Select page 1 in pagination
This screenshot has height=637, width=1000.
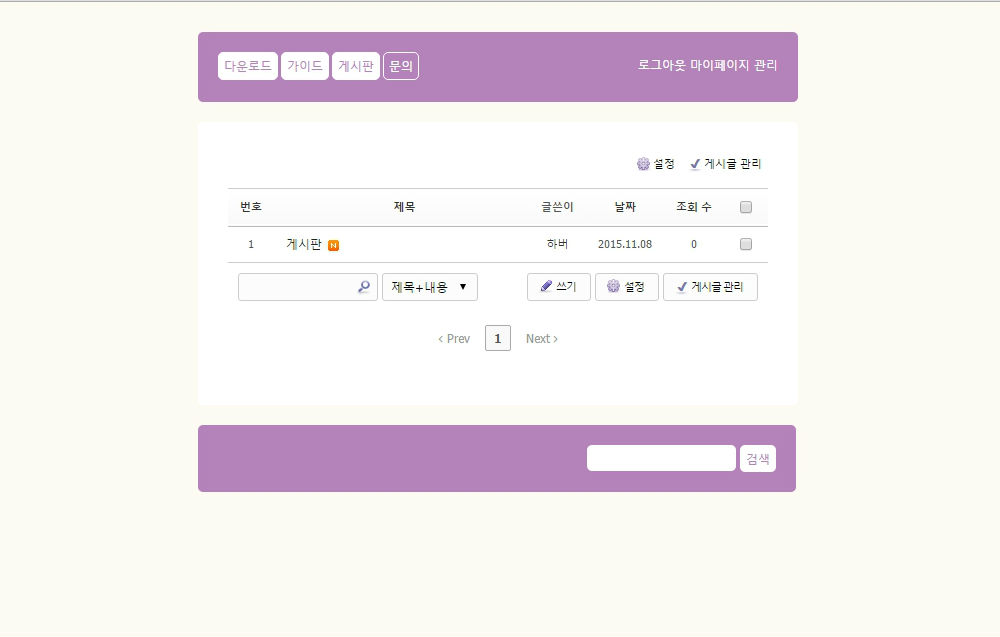click(497, 338)
